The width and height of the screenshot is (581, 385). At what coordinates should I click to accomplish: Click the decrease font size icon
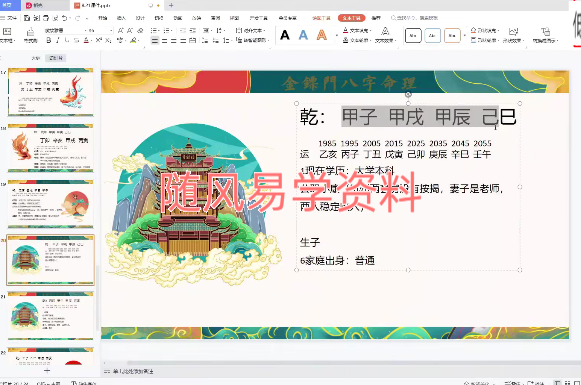(130, 30)
